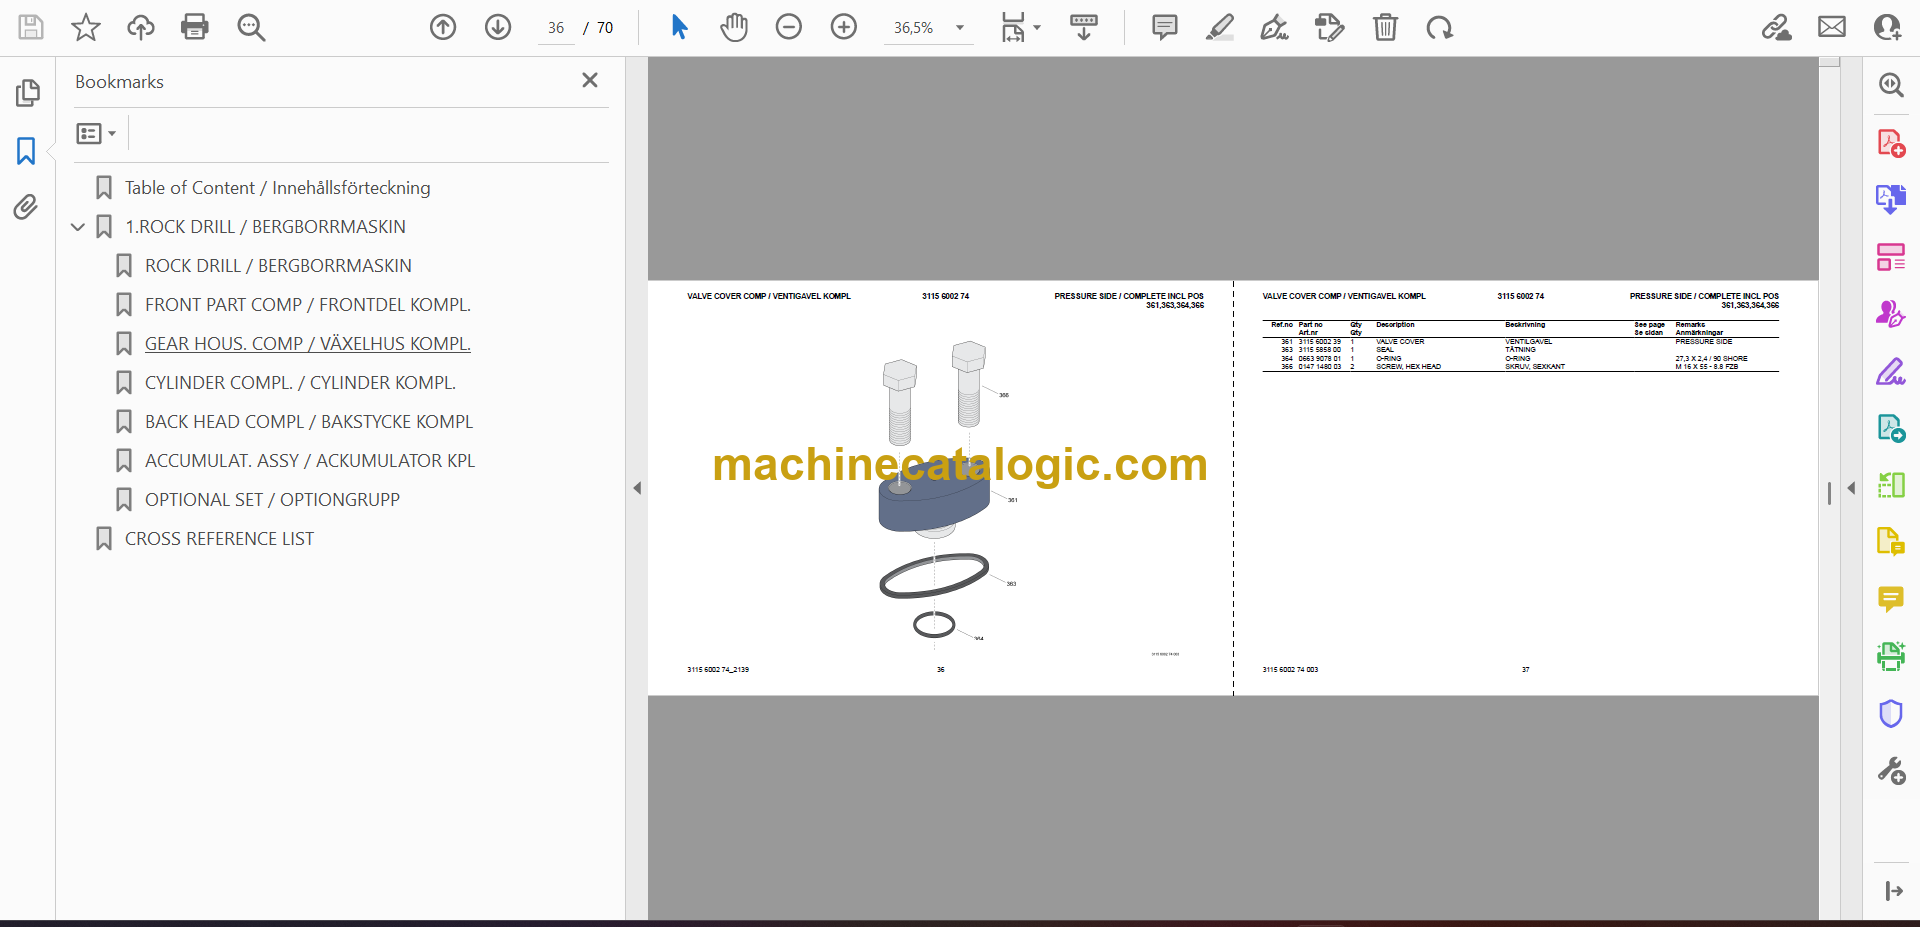Select 1.ROCK DRILL / BERGBORRMASKIN bookmark
1920x927 pixels.
(x=265, y=227)
